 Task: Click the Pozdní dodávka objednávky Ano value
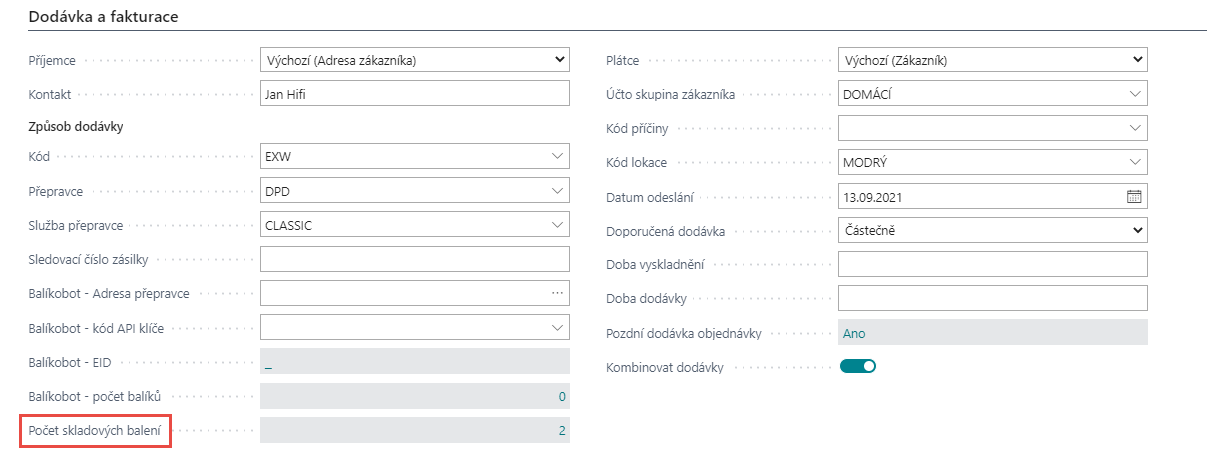[853, 333]
